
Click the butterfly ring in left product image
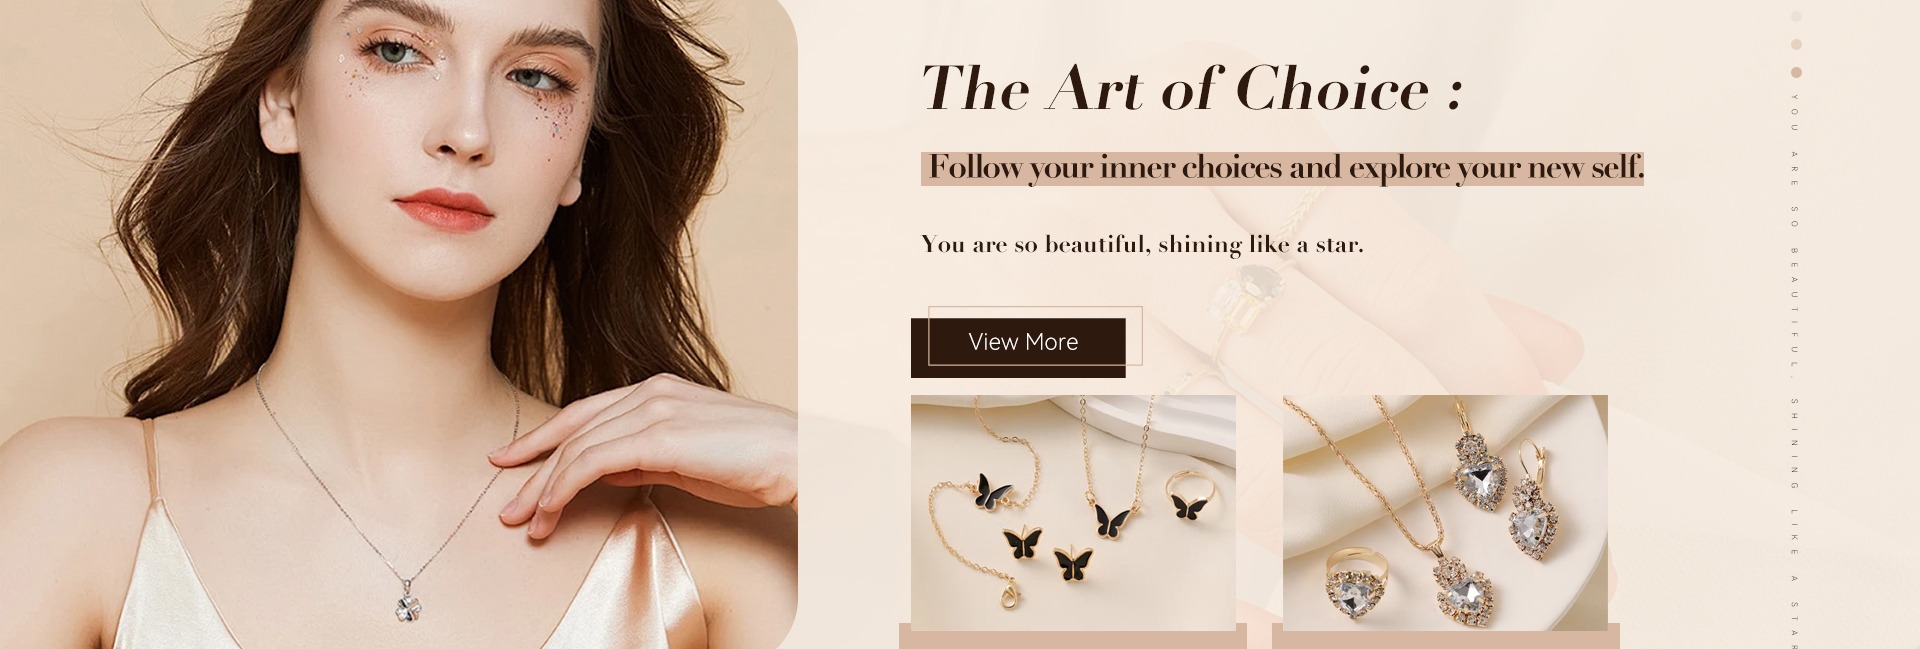(x=1187, y=496)
